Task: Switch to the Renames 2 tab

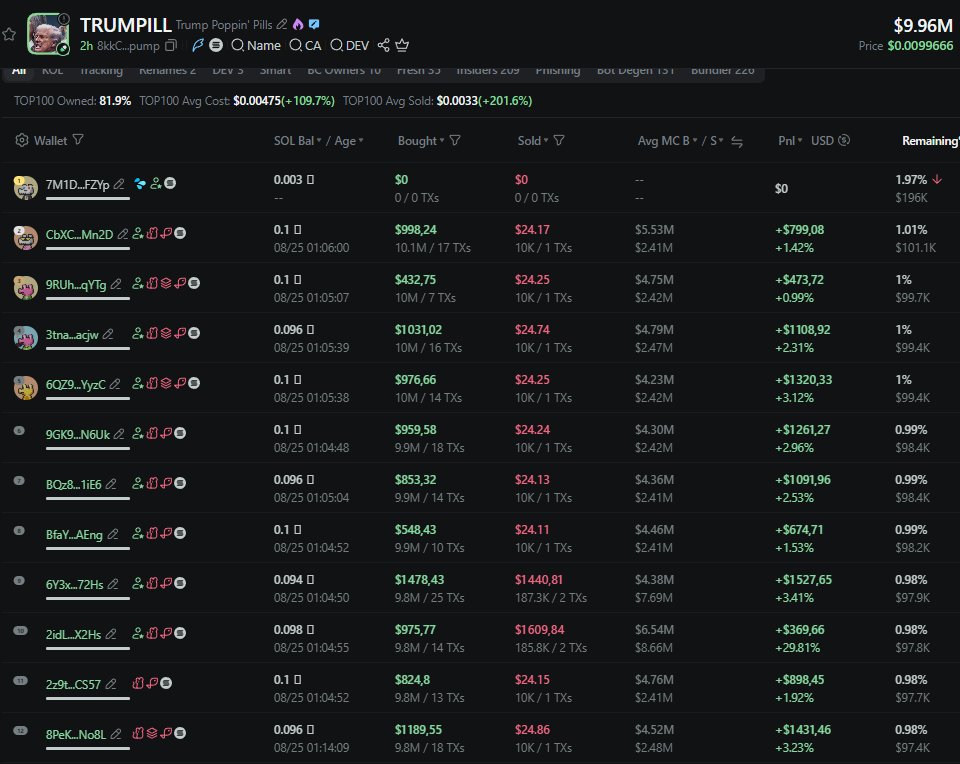Action: (x=167, y=71)
